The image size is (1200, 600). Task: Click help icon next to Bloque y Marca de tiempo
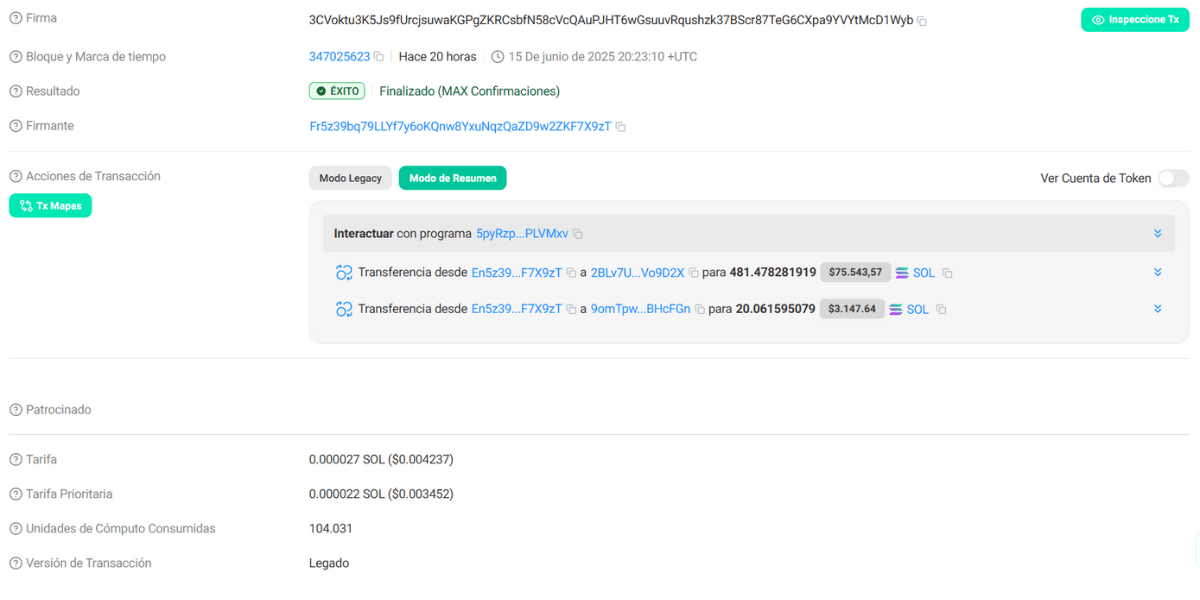[x=15, y=57]
